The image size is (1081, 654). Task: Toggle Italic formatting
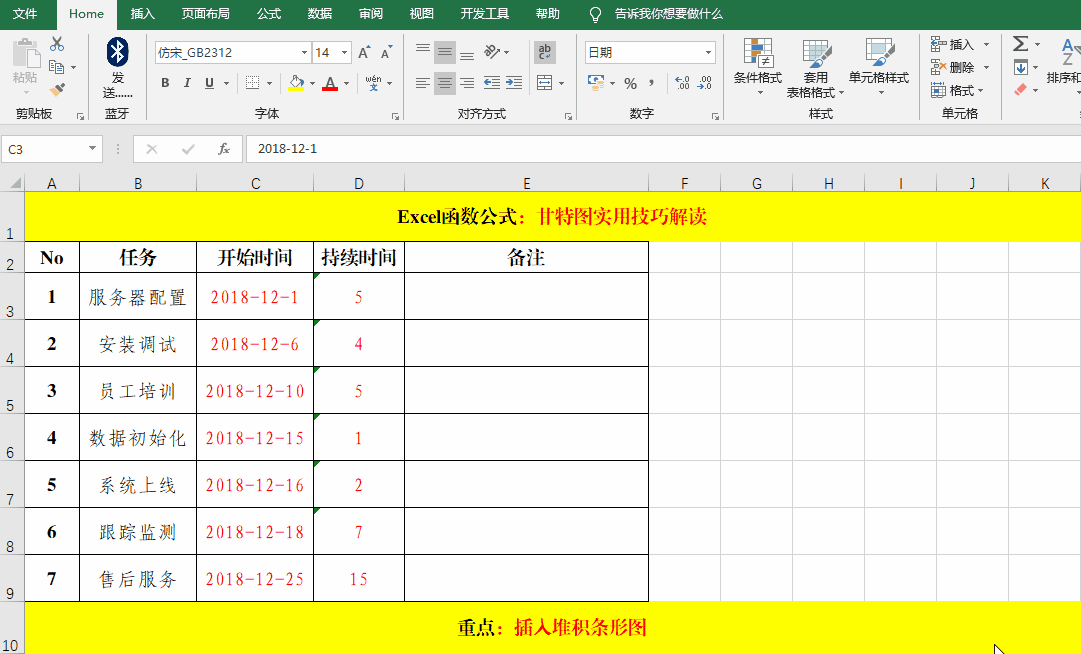[x=187, y=83]
